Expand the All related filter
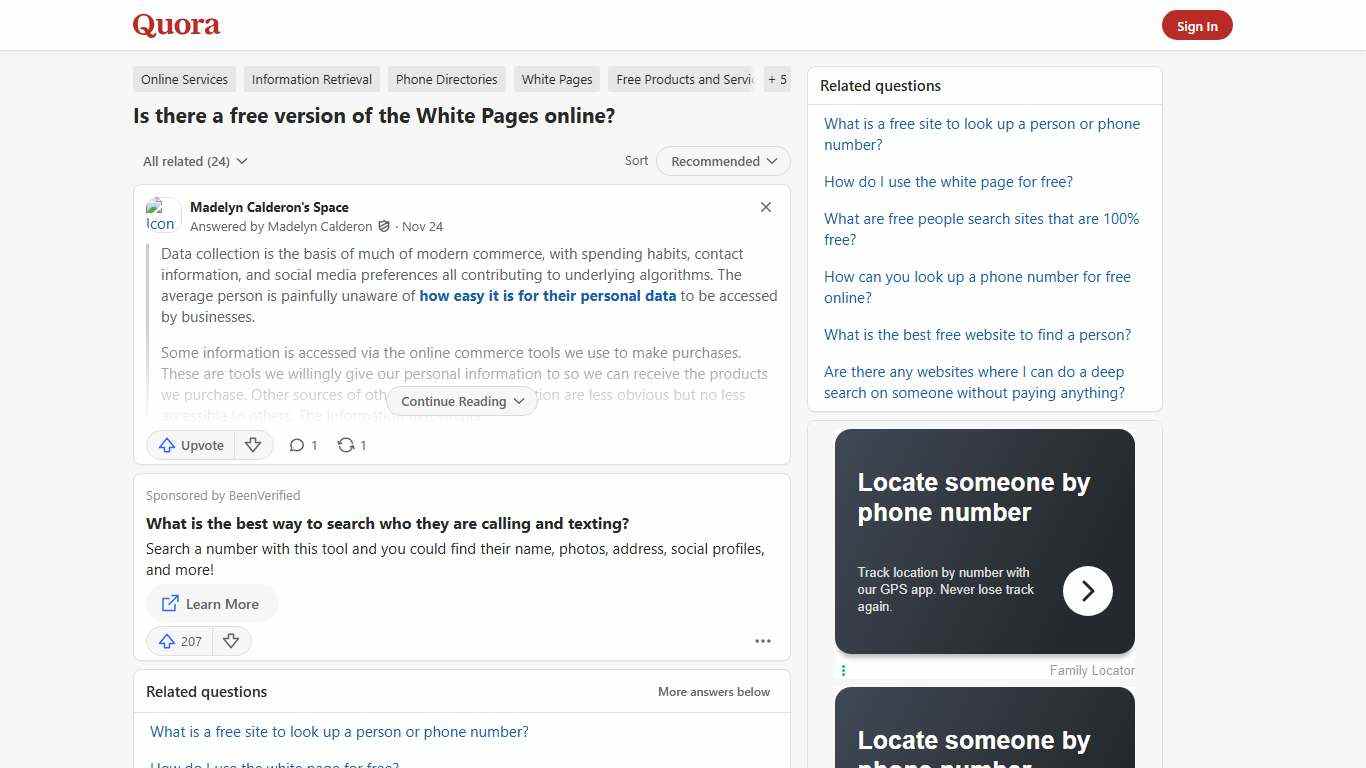 [x=194, y=161]
